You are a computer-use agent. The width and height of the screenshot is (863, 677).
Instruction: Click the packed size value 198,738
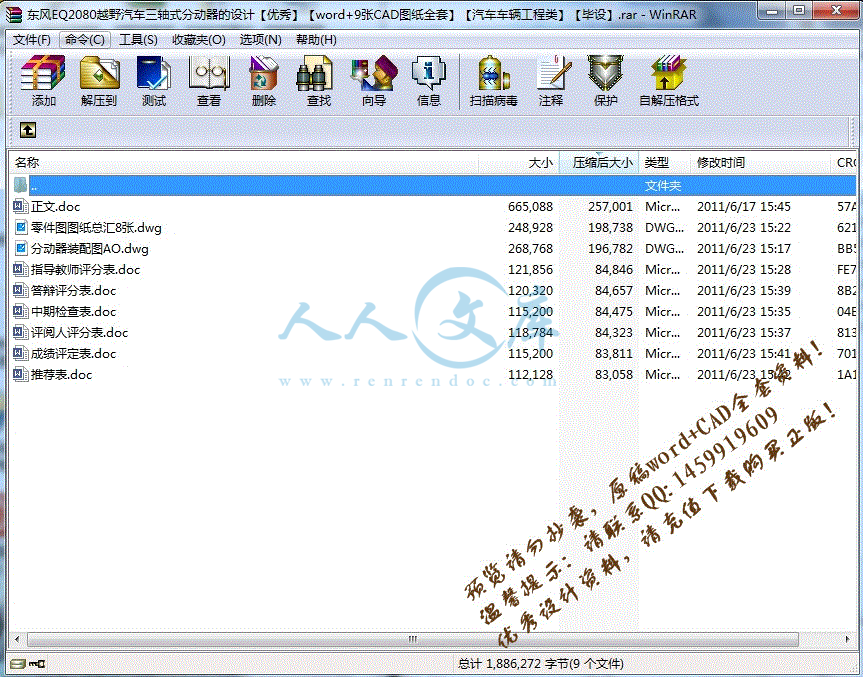610,227
